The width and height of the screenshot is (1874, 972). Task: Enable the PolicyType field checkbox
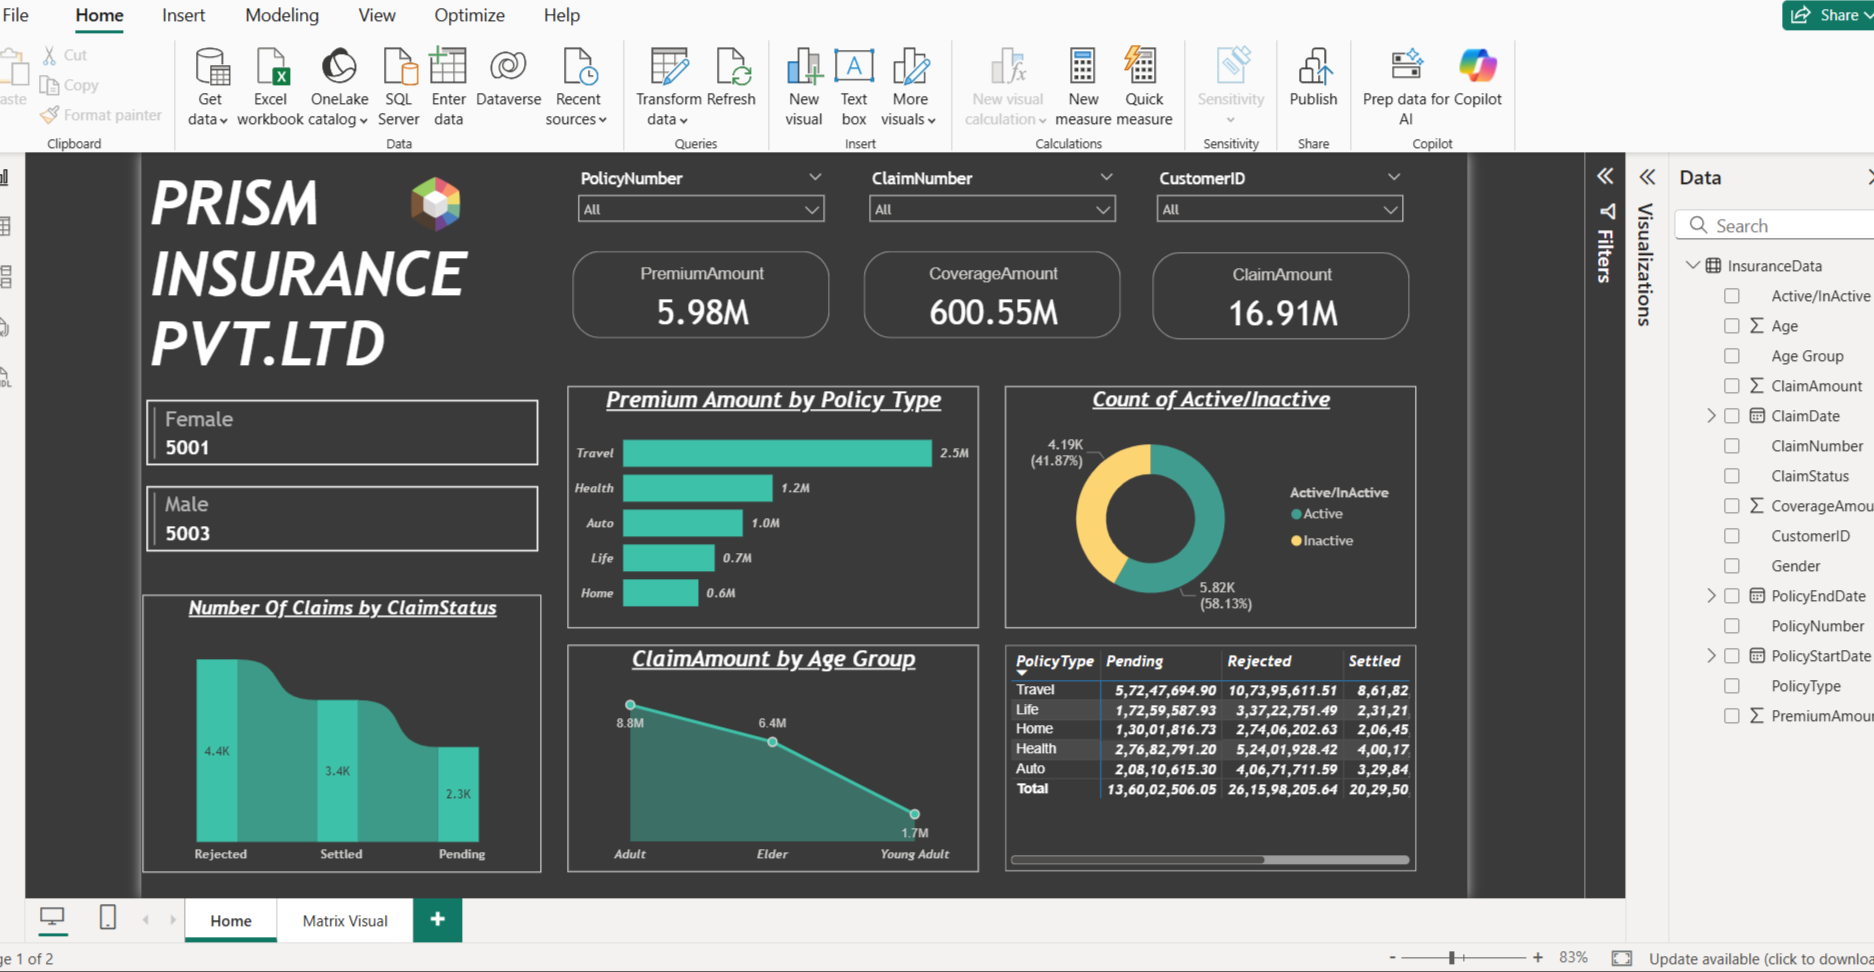(x=1732, y=686)
